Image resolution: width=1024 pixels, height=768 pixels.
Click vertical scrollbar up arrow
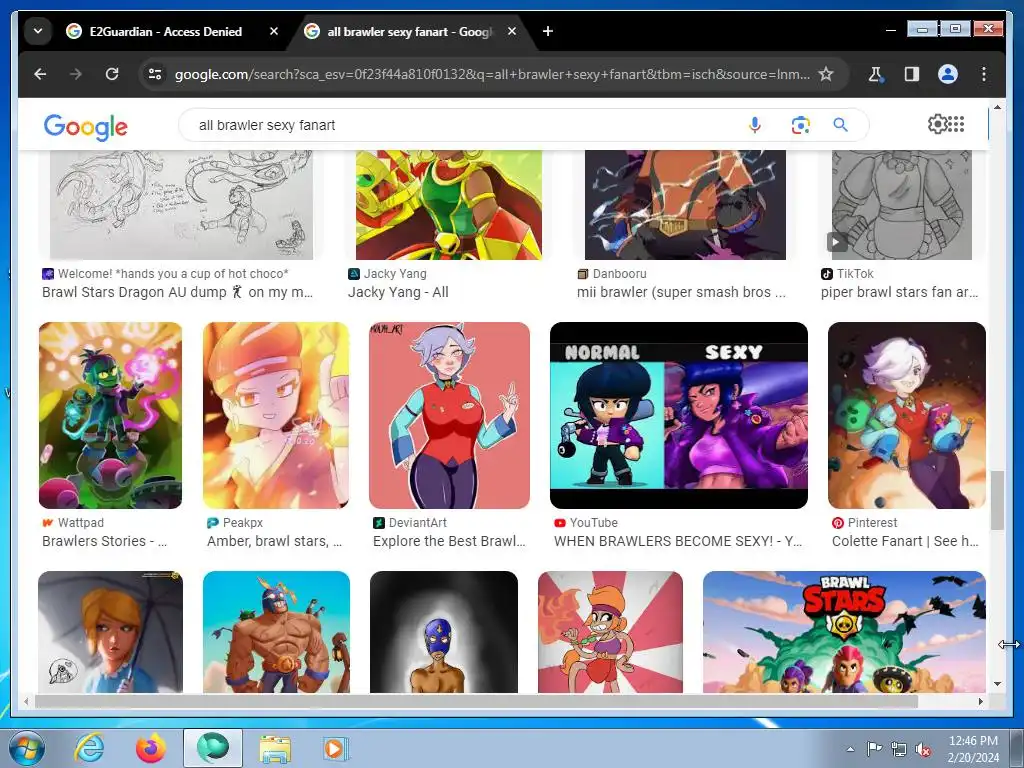click(997, 106)
